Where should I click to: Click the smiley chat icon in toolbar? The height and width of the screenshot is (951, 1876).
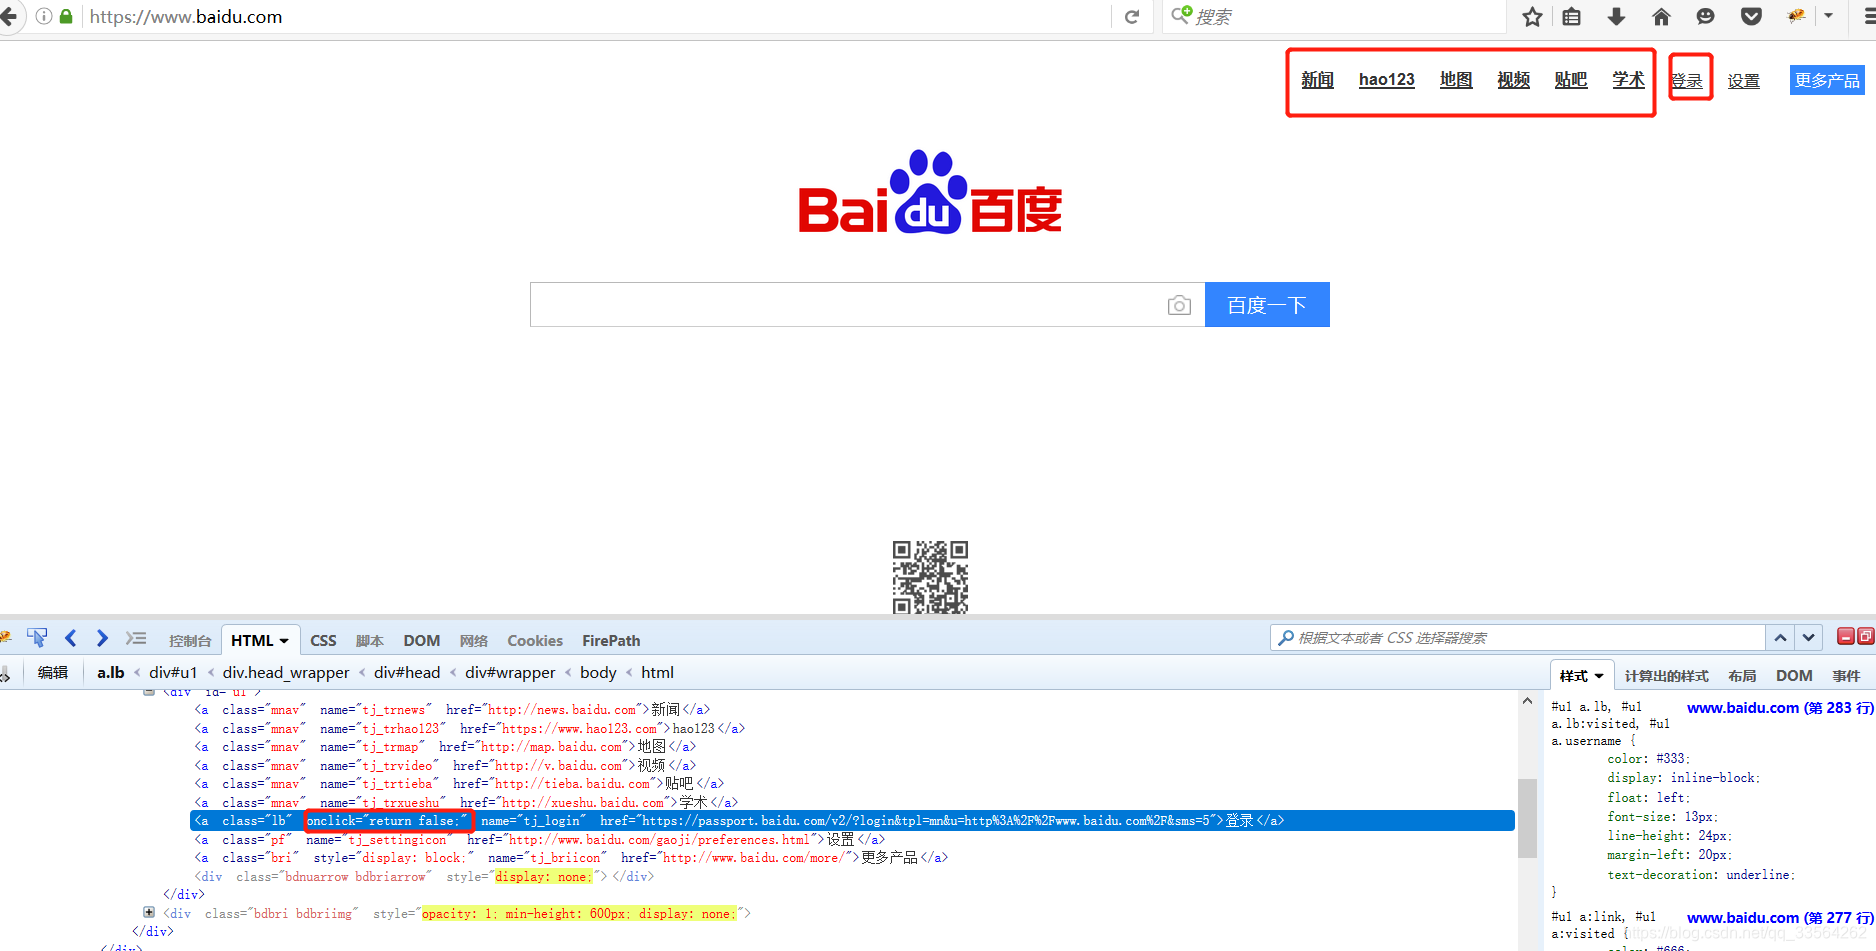click(1706, 16)
